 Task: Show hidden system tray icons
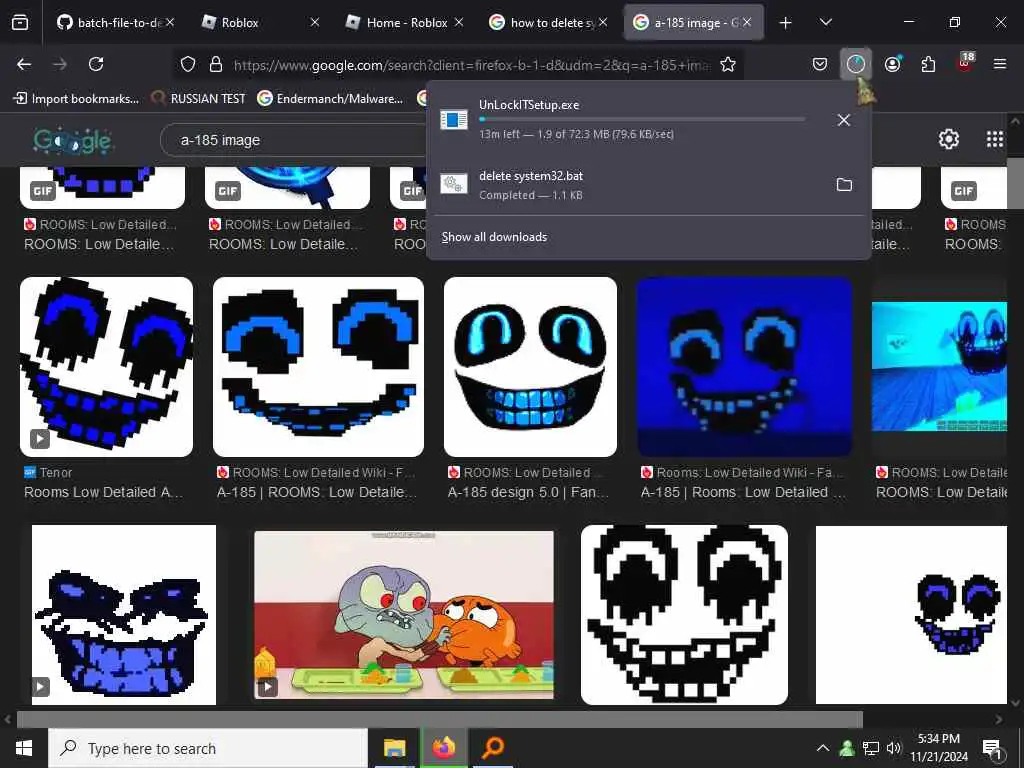[823, 748]
